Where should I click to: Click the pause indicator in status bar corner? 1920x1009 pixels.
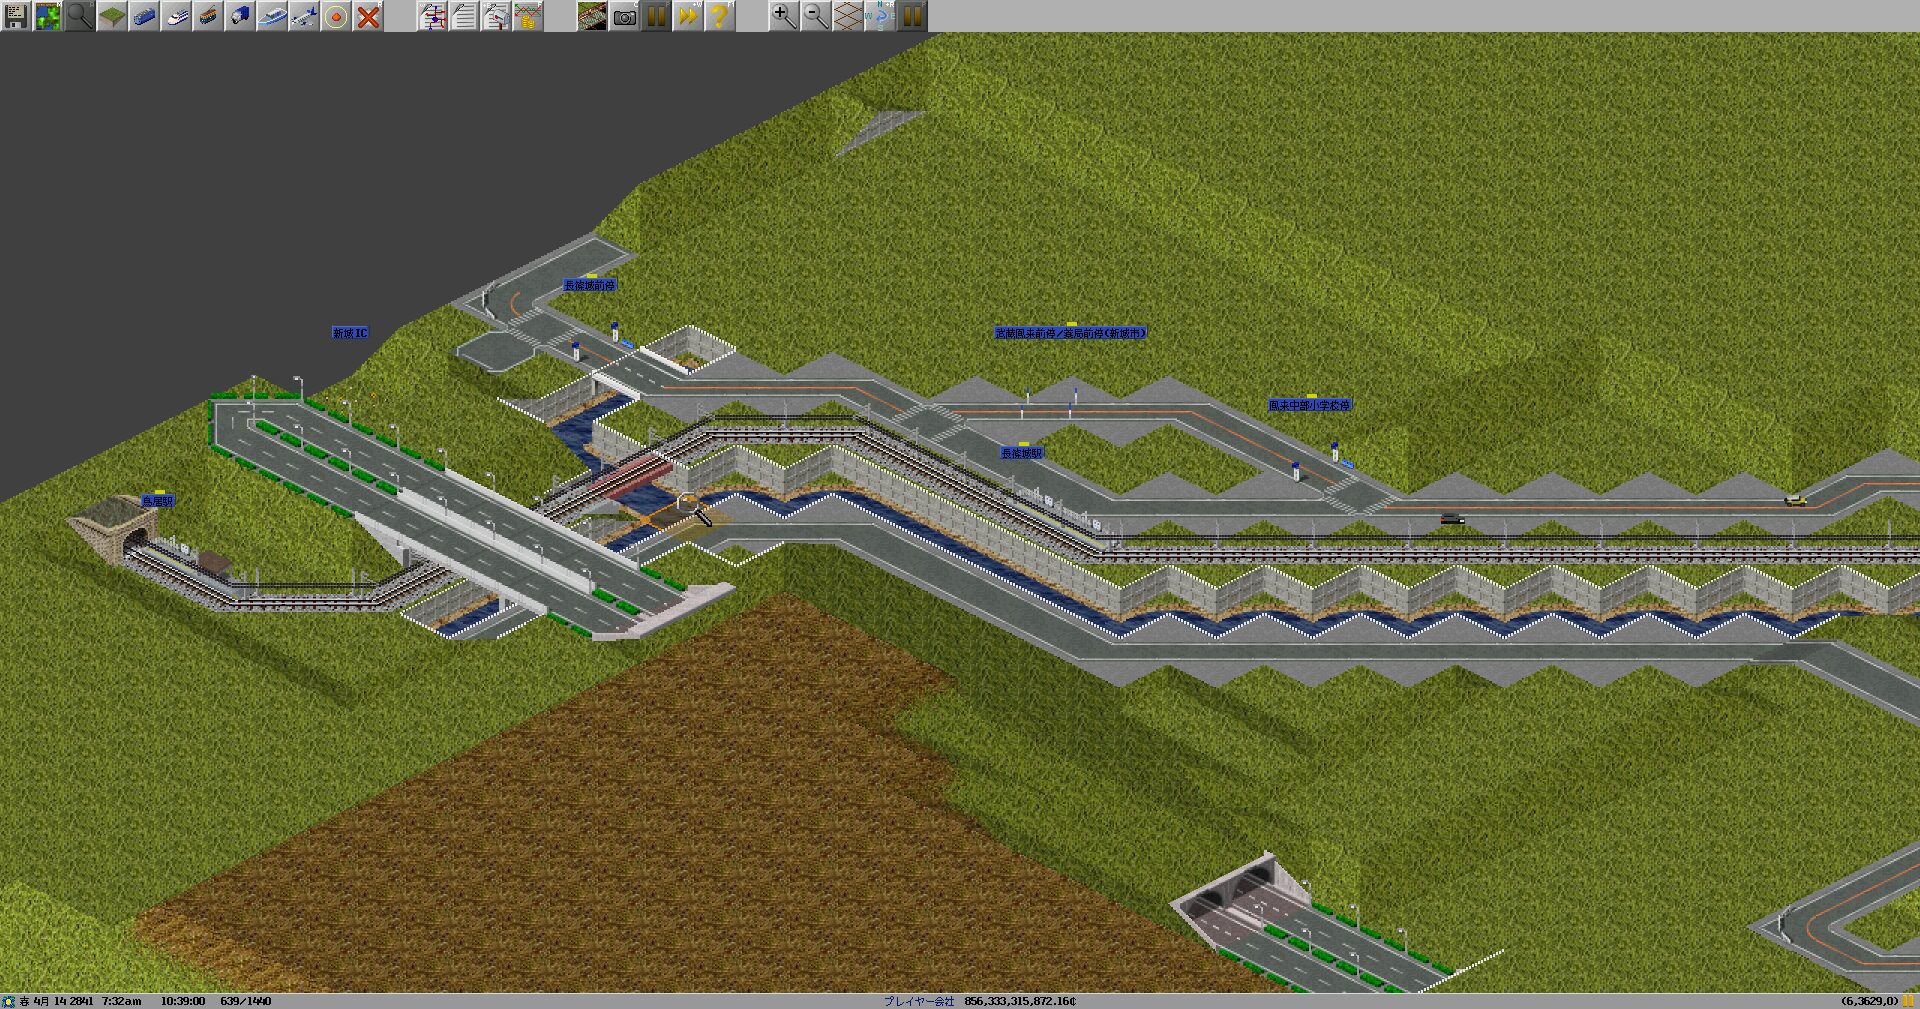(1909, 1001)
